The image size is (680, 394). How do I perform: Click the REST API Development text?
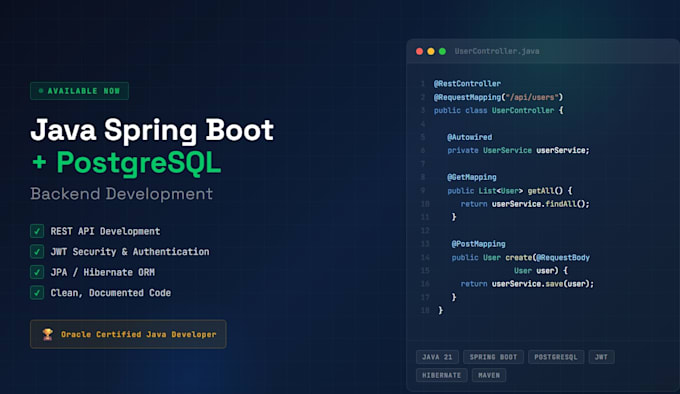pyautogui.click(x=105, y=231)
